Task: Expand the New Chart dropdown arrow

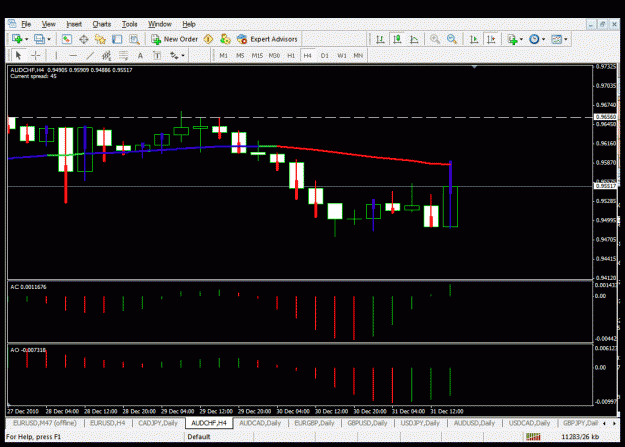Action: click(x=26, y=39)
